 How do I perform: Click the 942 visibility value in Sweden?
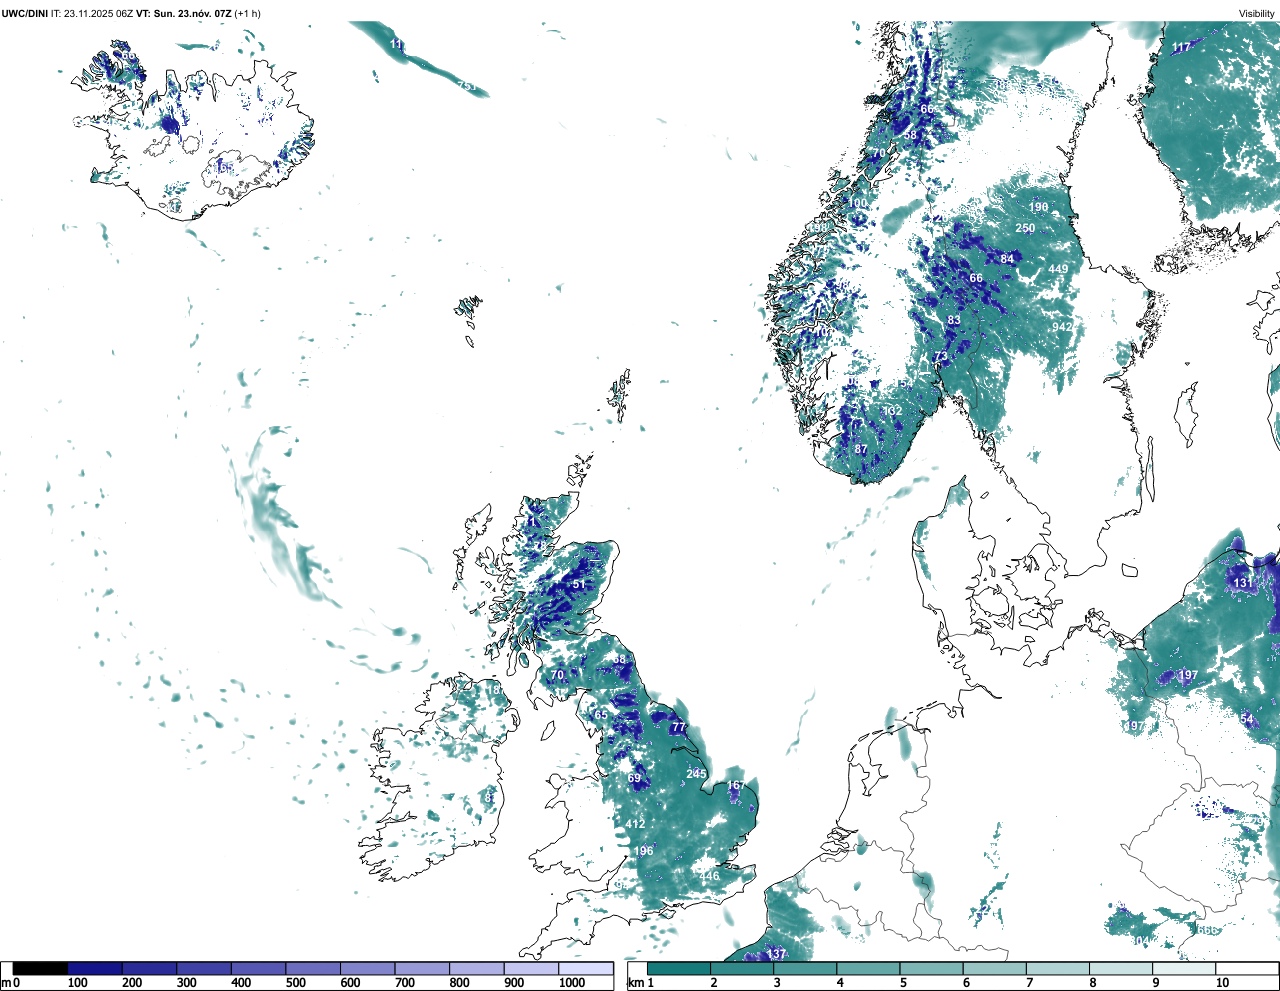pyautogui.click(x=1062, y=327)
